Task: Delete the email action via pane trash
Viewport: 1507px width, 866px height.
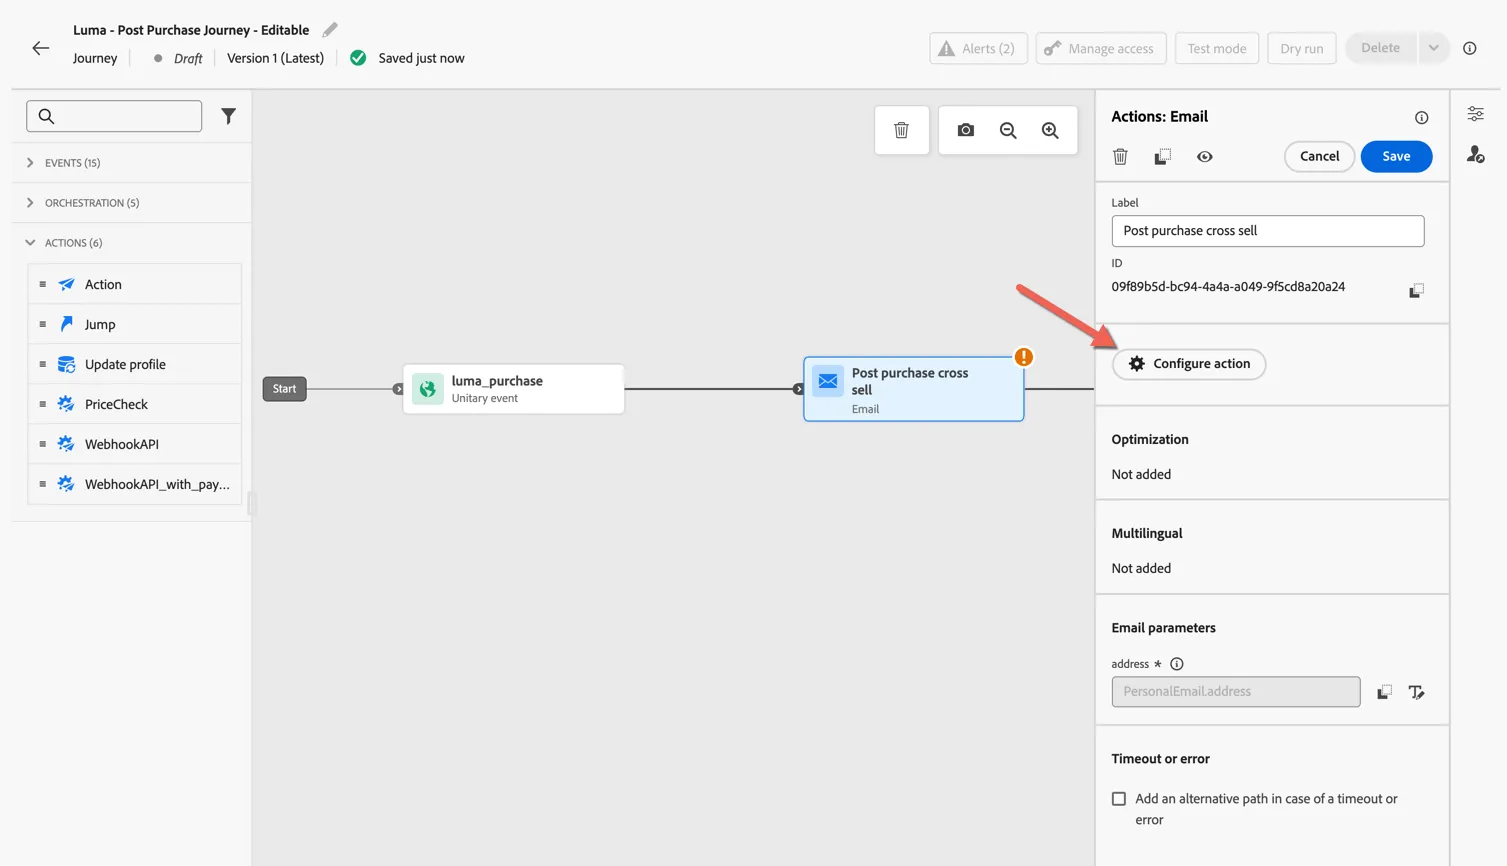Action: pos(1120,156)
